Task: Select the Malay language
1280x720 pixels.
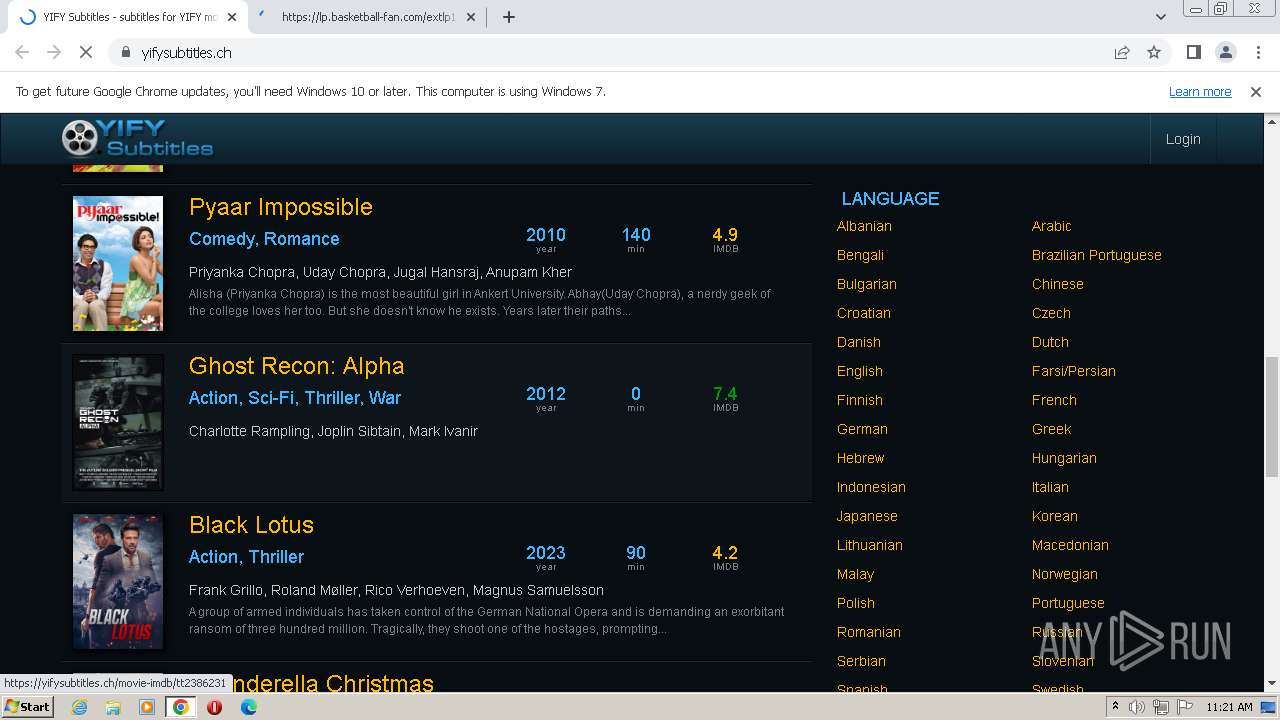Action: pyautogui.click(x=855, y=574)
